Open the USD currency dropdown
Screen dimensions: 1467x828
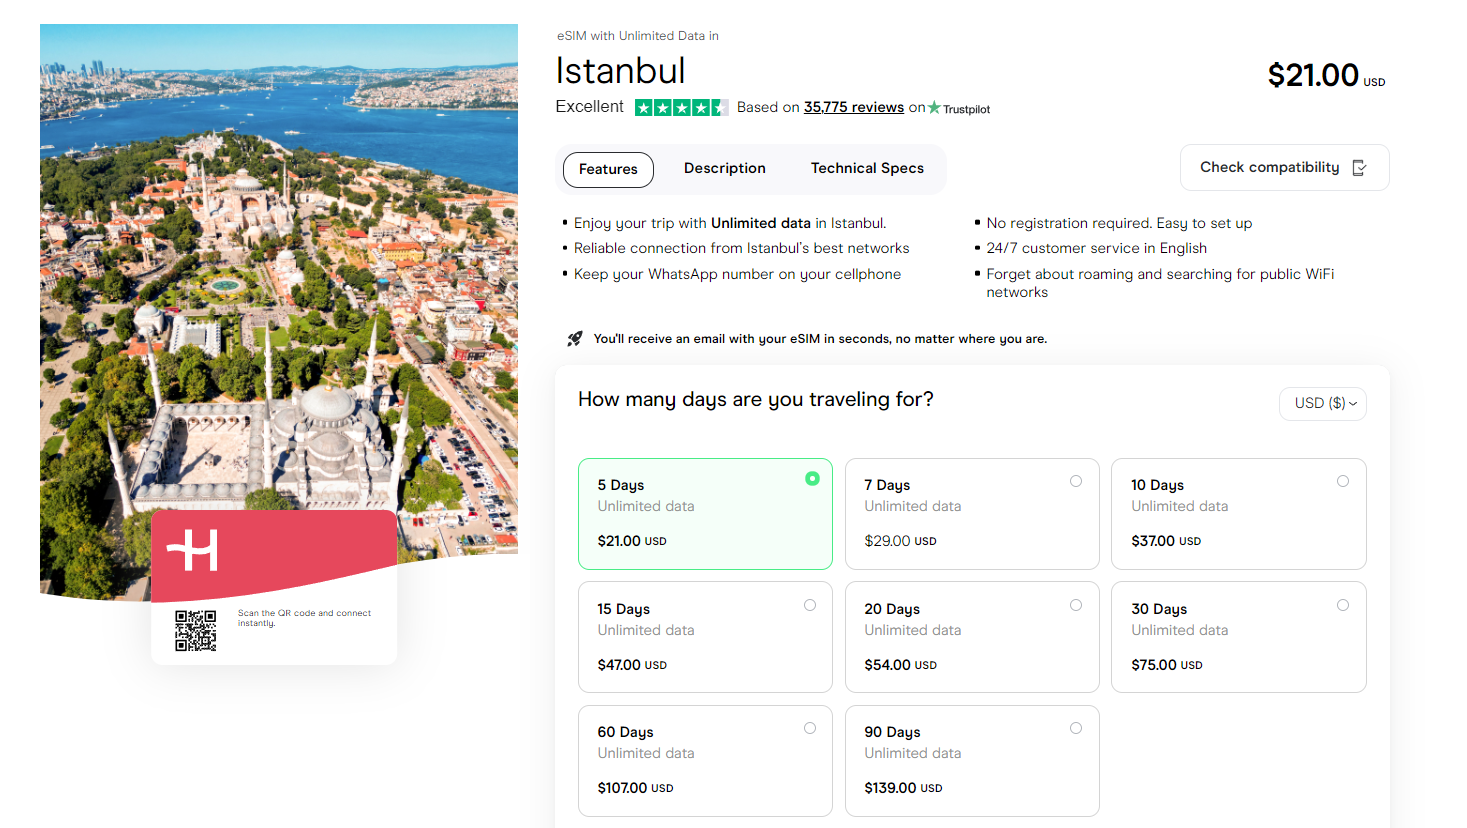pos(1322,403)
